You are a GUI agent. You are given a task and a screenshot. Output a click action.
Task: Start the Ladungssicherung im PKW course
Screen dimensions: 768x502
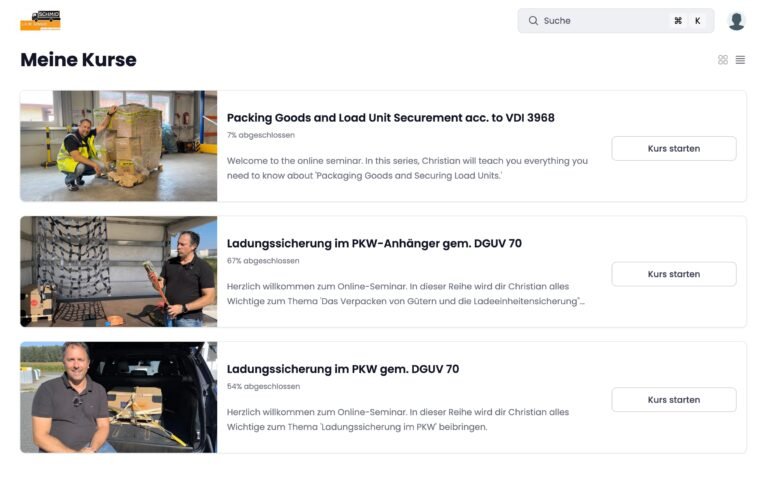673,400
